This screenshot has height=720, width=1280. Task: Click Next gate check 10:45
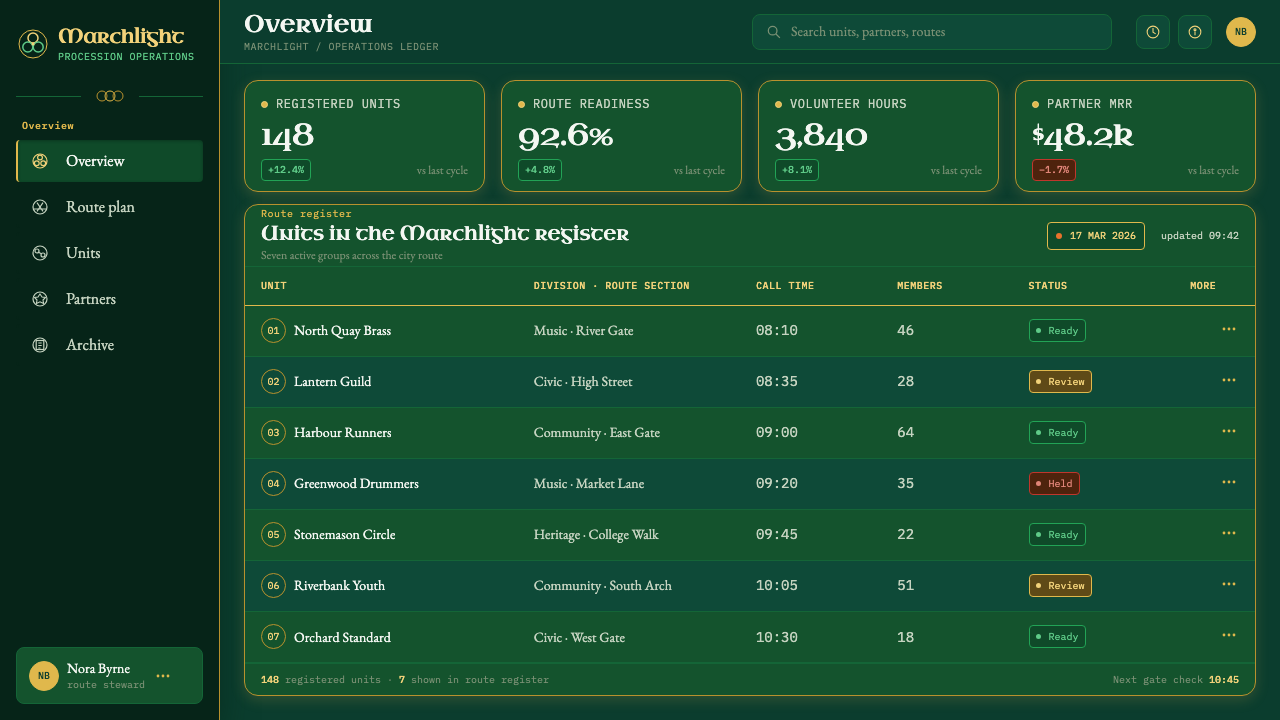click(1176, 680)
